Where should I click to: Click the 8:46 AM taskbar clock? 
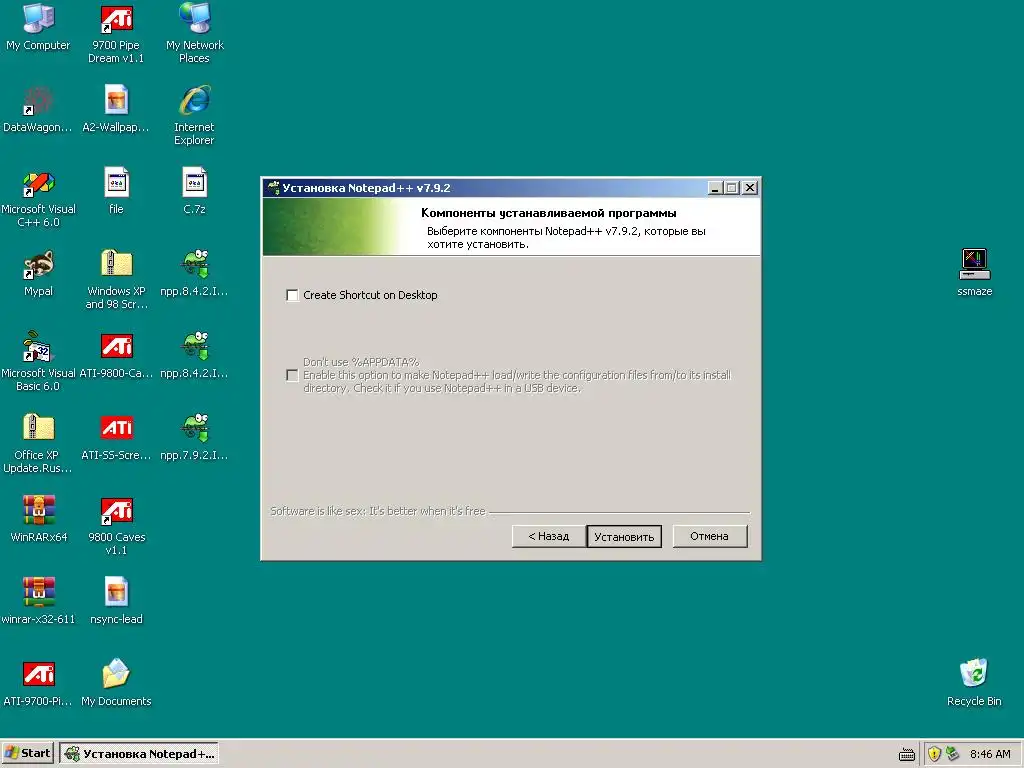pos(990,754)
